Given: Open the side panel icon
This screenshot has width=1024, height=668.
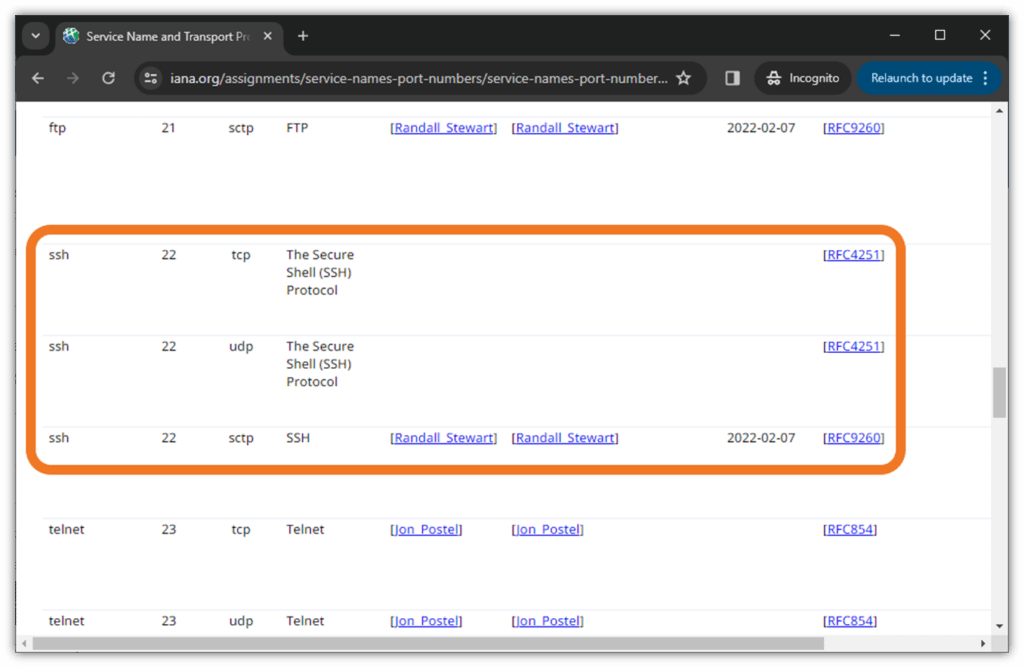Looking at the screenshot, I should (x=732, y=78).
